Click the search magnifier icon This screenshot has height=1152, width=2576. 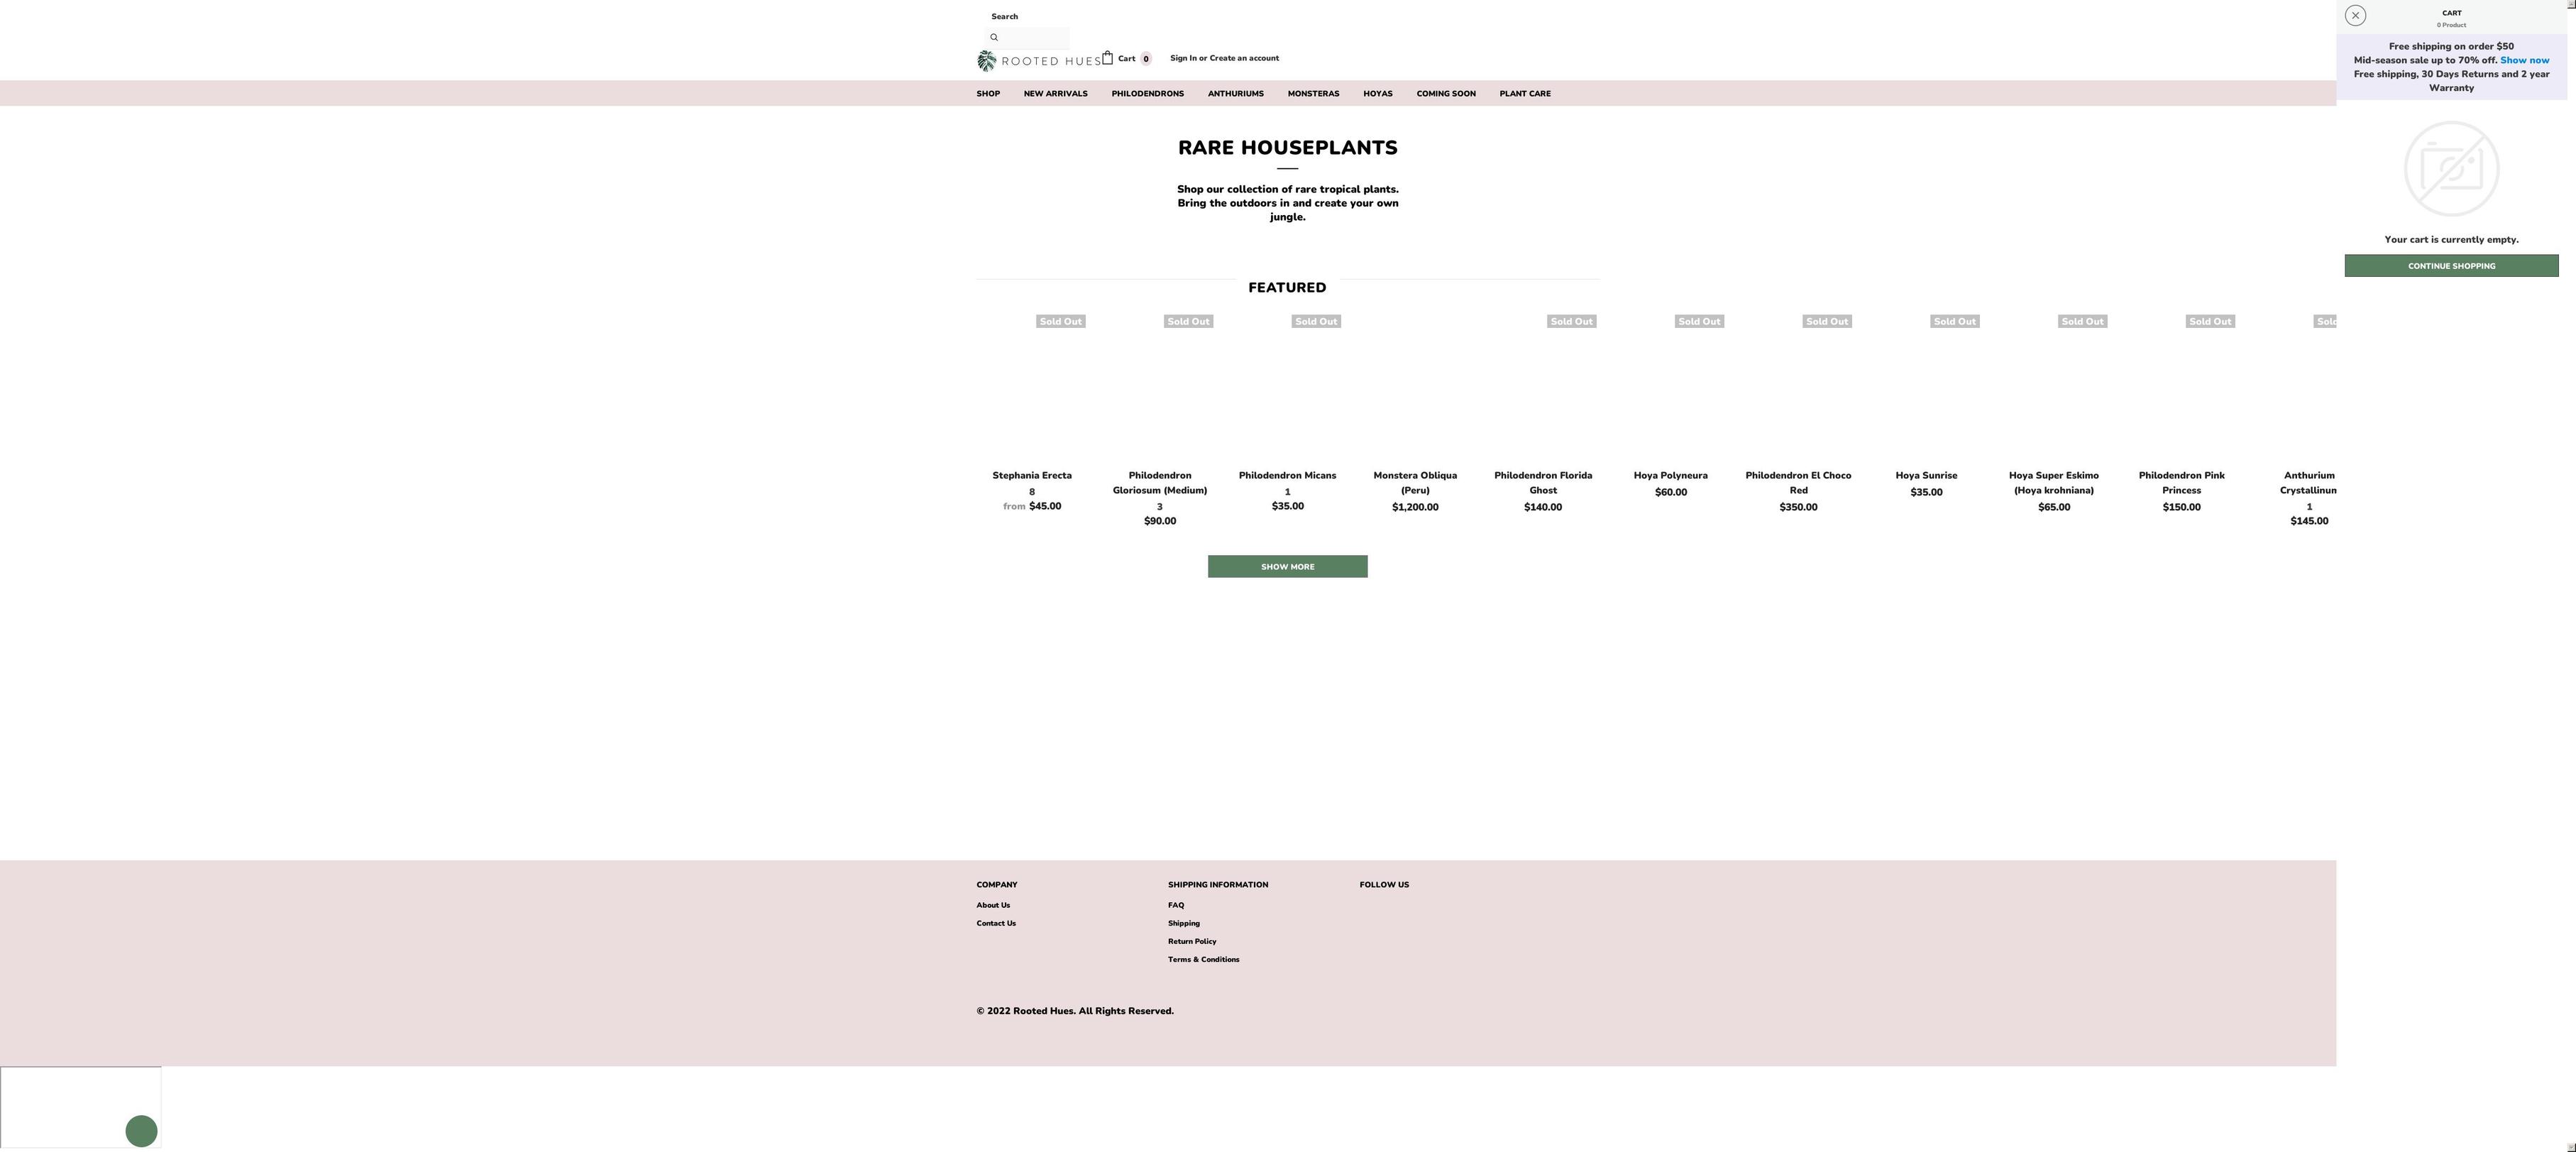click(994, 37)
